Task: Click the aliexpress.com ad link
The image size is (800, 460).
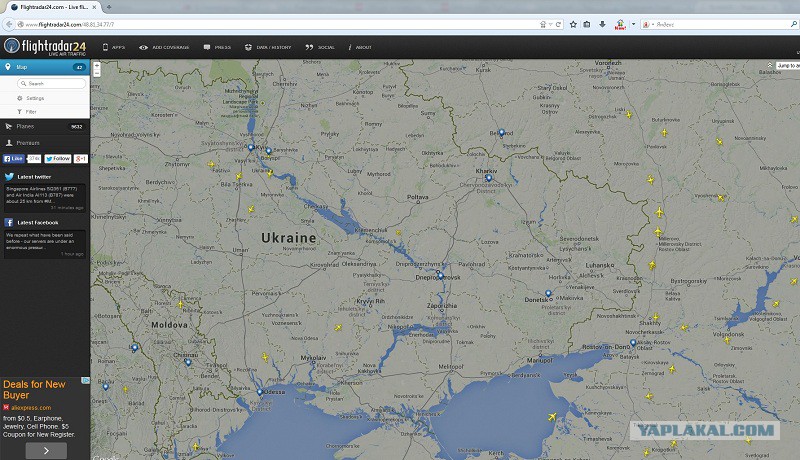Action: (31, 407)
